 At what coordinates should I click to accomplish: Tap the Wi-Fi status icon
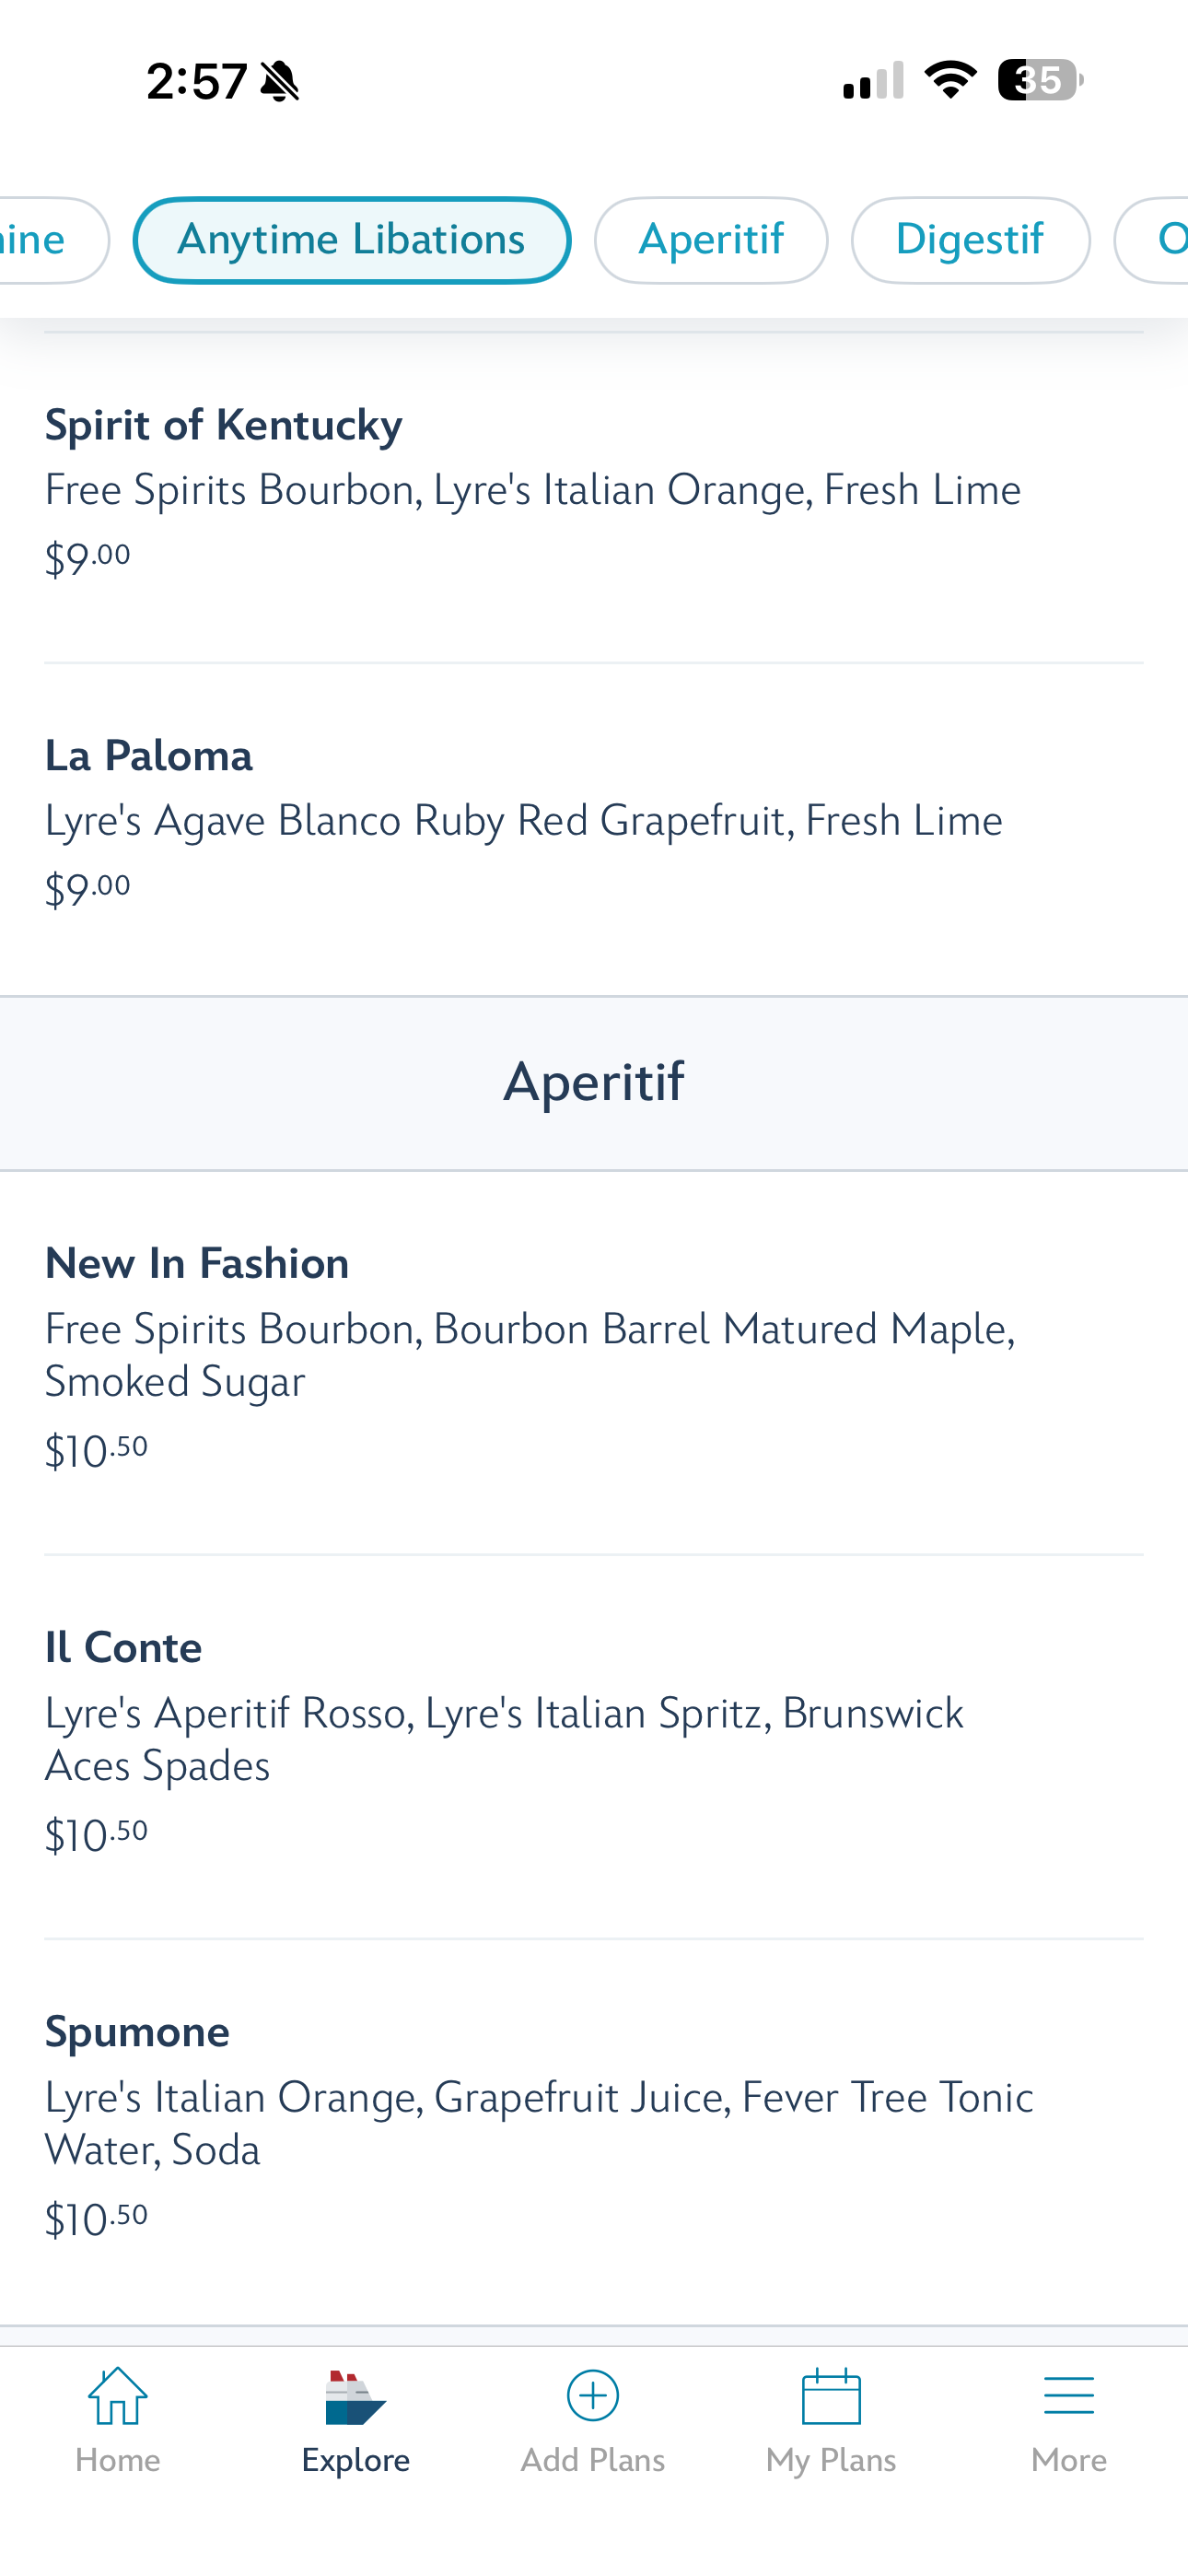tap(950, 80)
